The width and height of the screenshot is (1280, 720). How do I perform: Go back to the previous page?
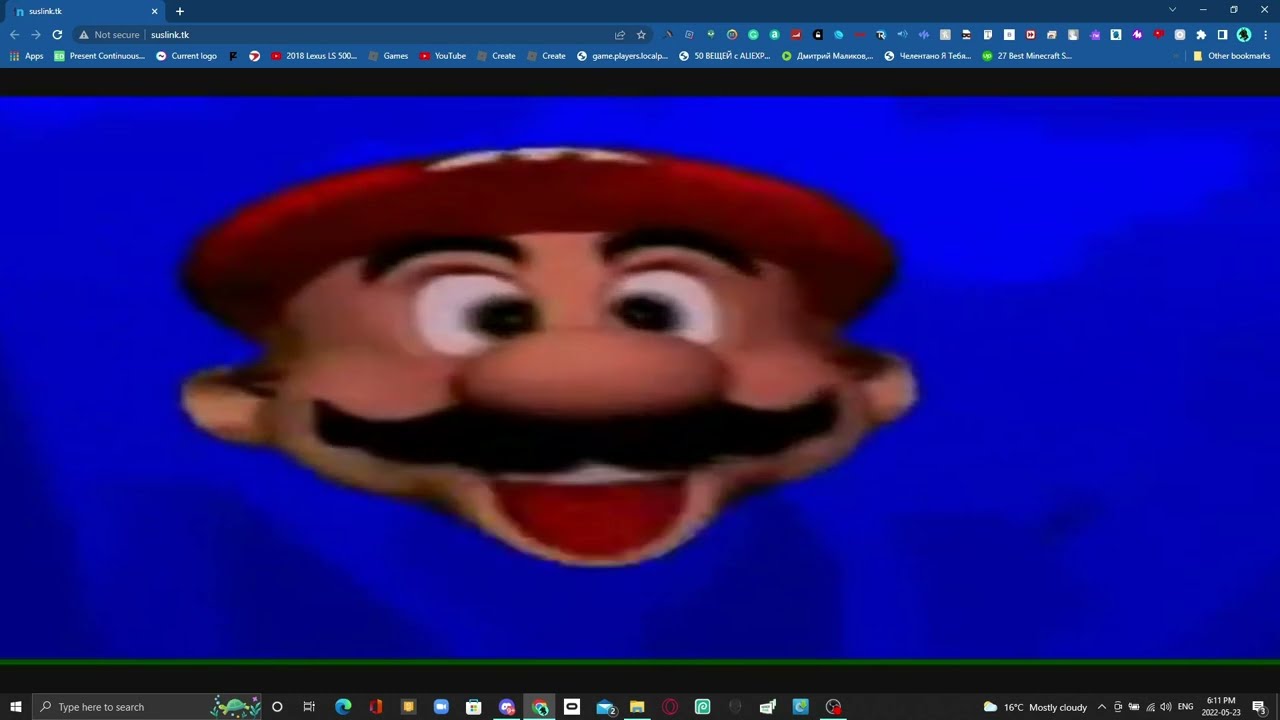point(14,34)
